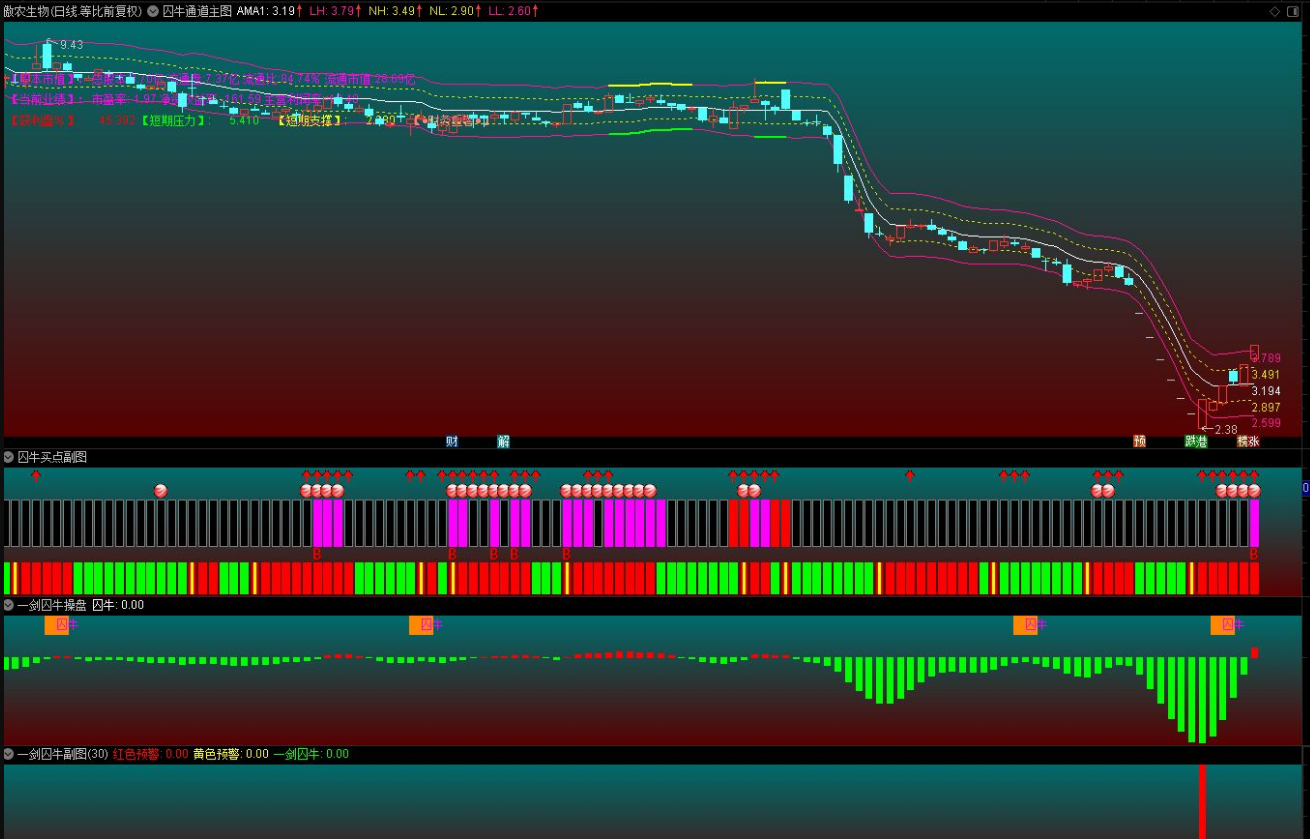Collapse the 囚牛买点副图 panel chevron
The width and height of the screenshot is (1310, 839).
click(9, 457)
